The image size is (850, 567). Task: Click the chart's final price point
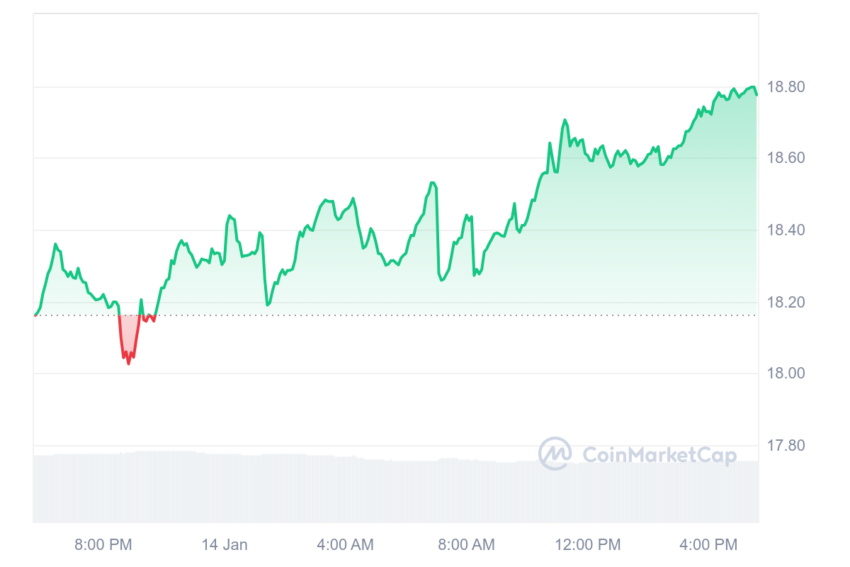coord(757,95)
